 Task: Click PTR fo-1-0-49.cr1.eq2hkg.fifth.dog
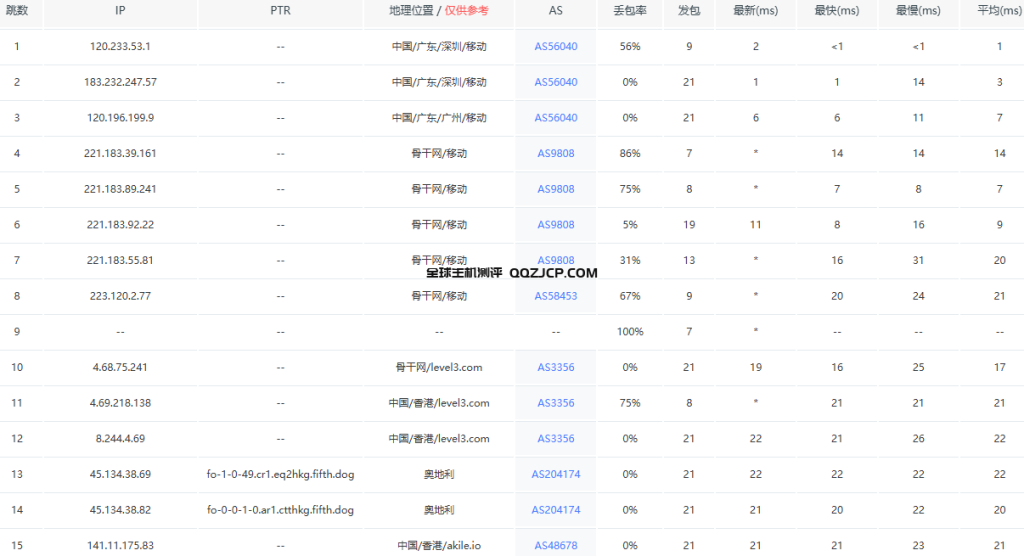click(280, 474)
